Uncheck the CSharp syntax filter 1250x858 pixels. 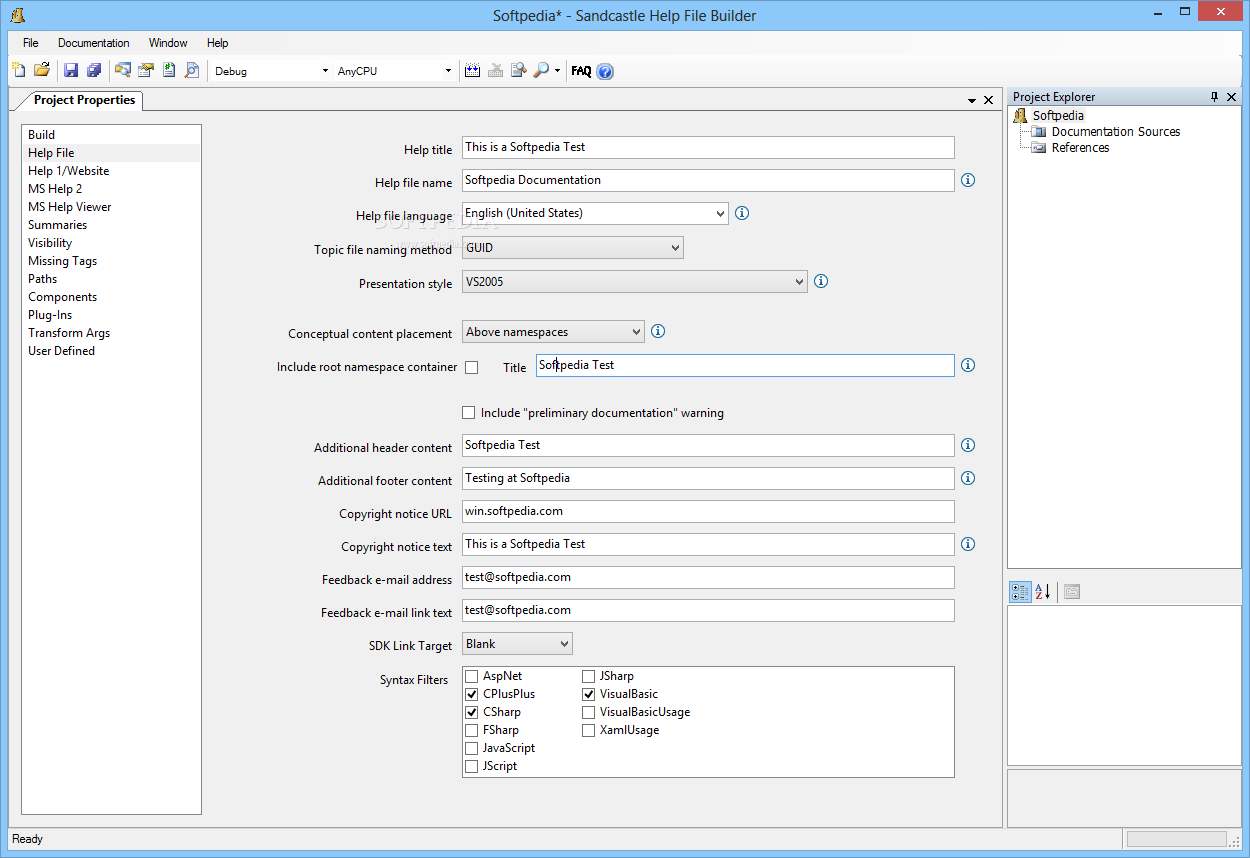tap(472, 712)
